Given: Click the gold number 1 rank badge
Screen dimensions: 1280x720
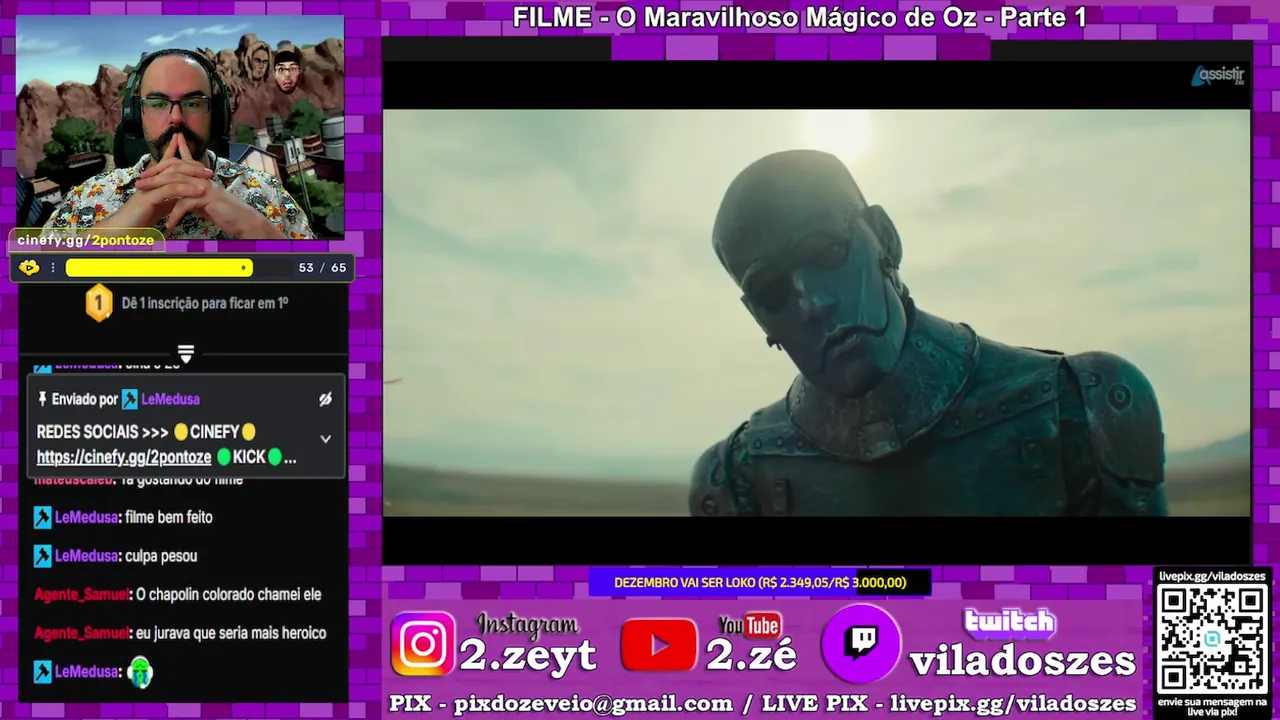Looking at the screenshot, I should (x=99, y=303).
